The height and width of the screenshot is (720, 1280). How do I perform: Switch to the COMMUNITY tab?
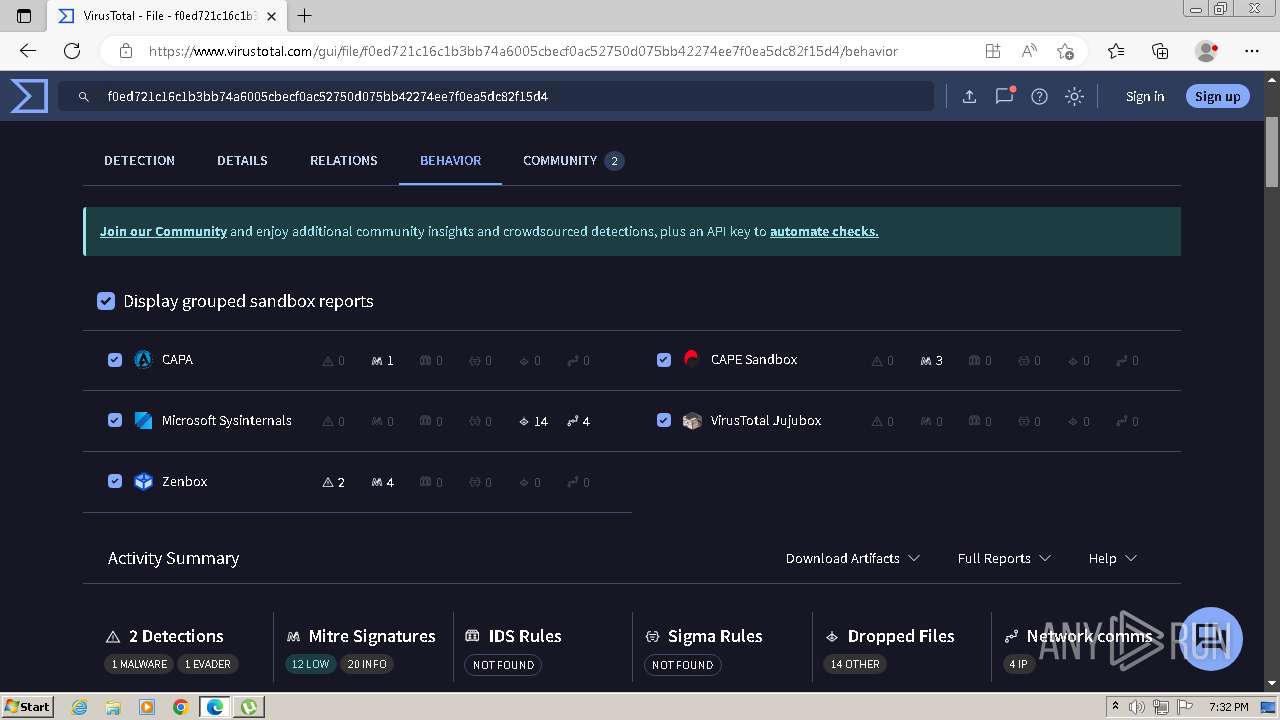[x=573, y=160]
